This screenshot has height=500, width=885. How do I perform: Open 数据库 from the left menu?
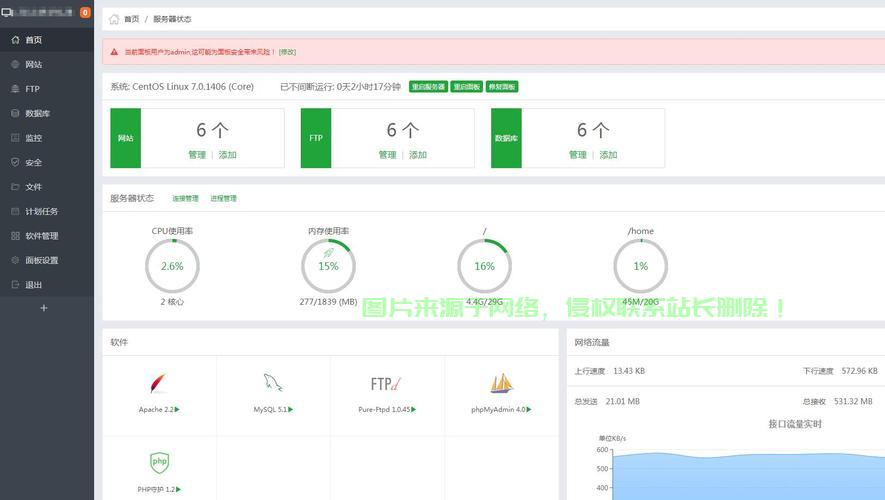pos(37,113)
